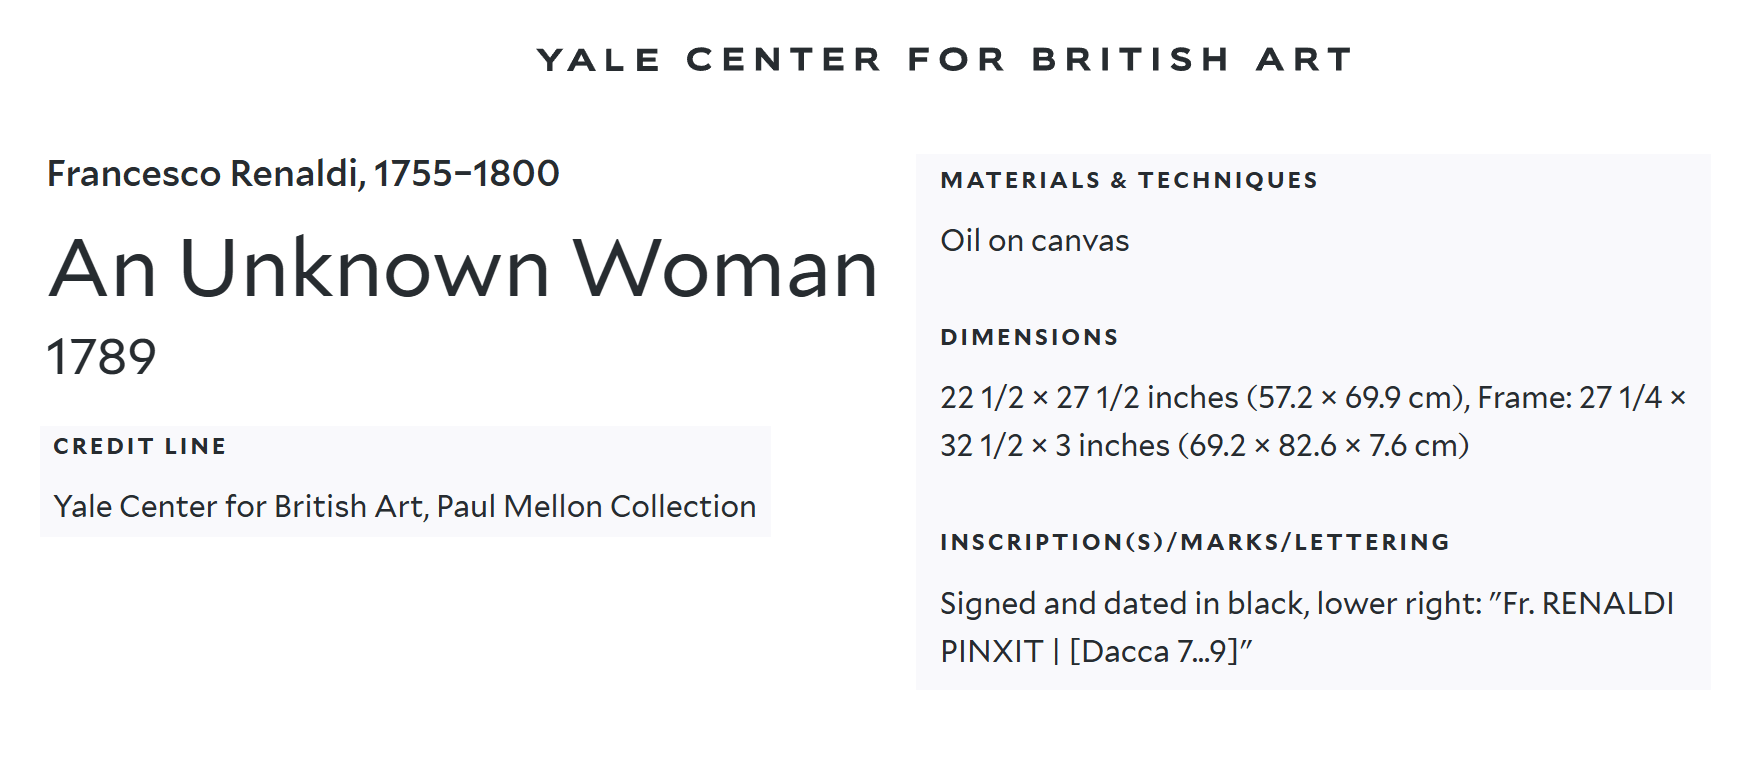Click the 1789 date below the title
The image size is (1764, 781).
click(x=101, y=357)
